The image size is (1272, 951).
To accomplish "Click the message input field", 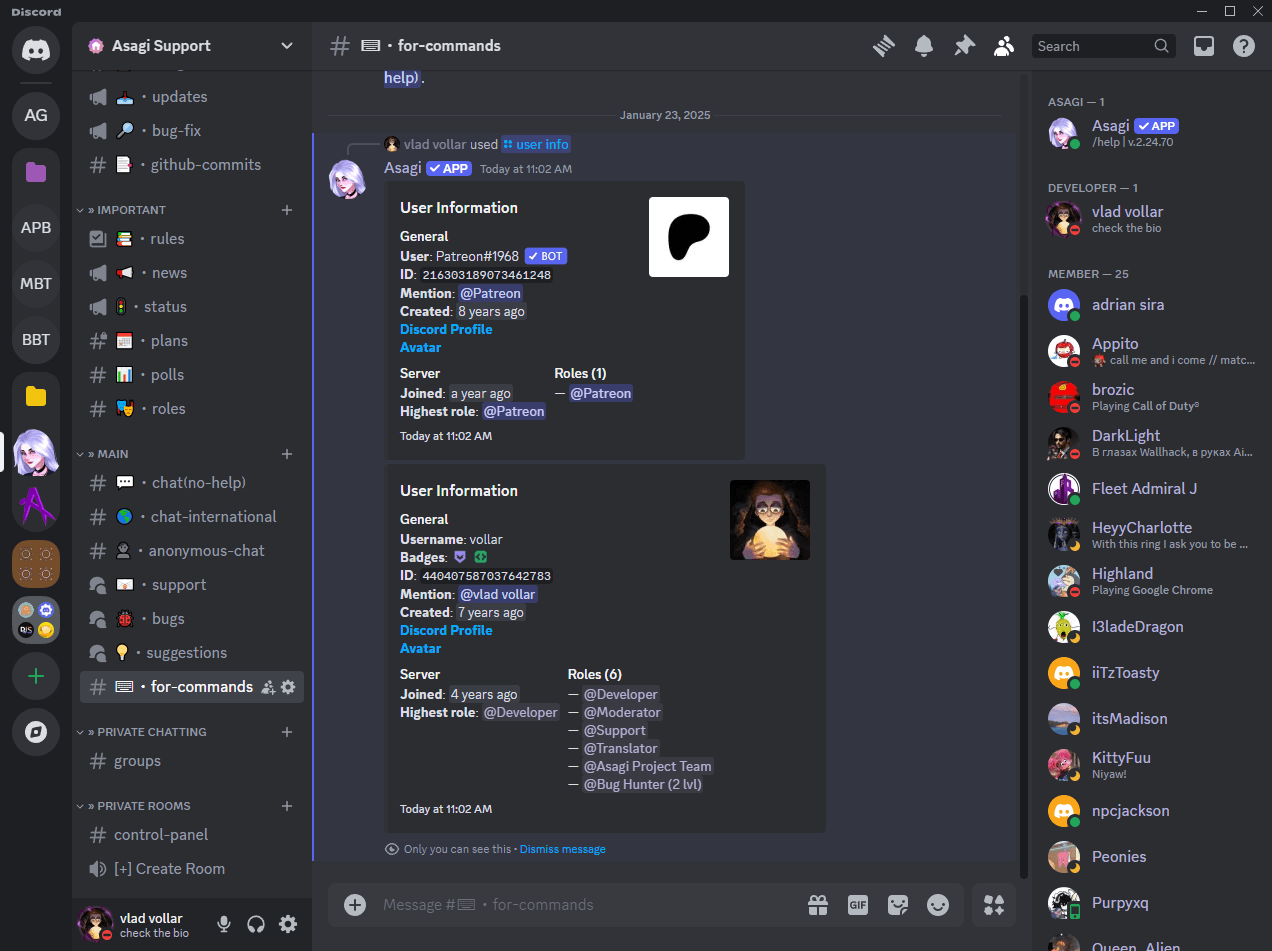I will coord(590,905).
